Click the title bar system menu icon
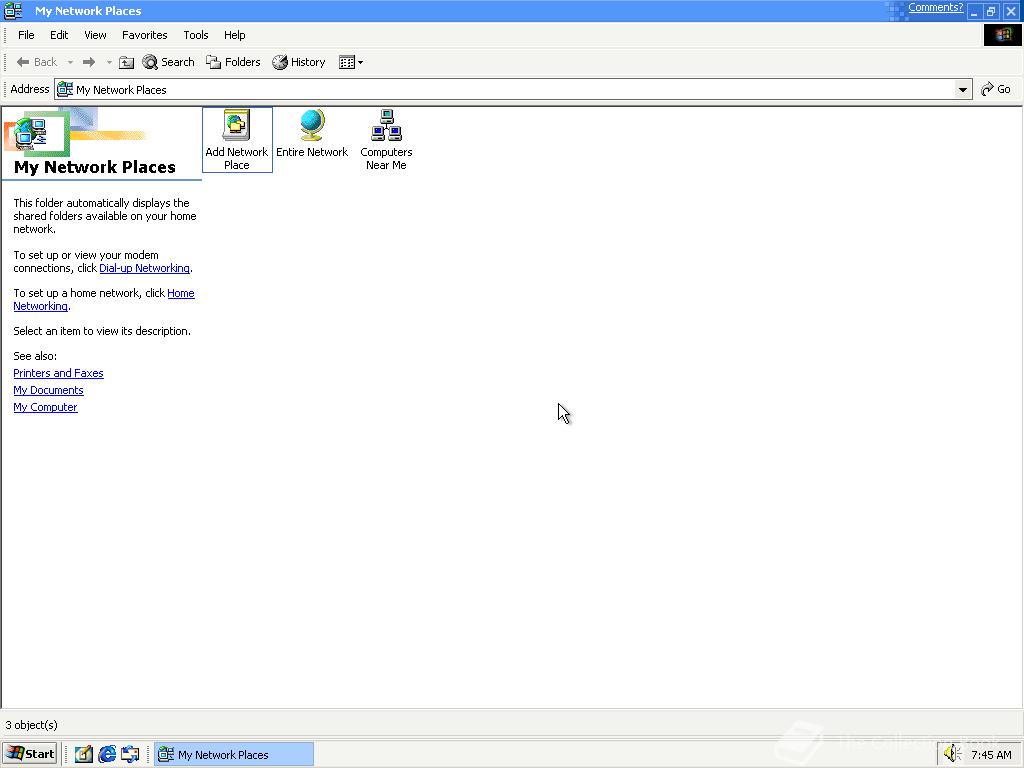The width and height of the screenshot is (1024, 768). [x=13, y=10]
